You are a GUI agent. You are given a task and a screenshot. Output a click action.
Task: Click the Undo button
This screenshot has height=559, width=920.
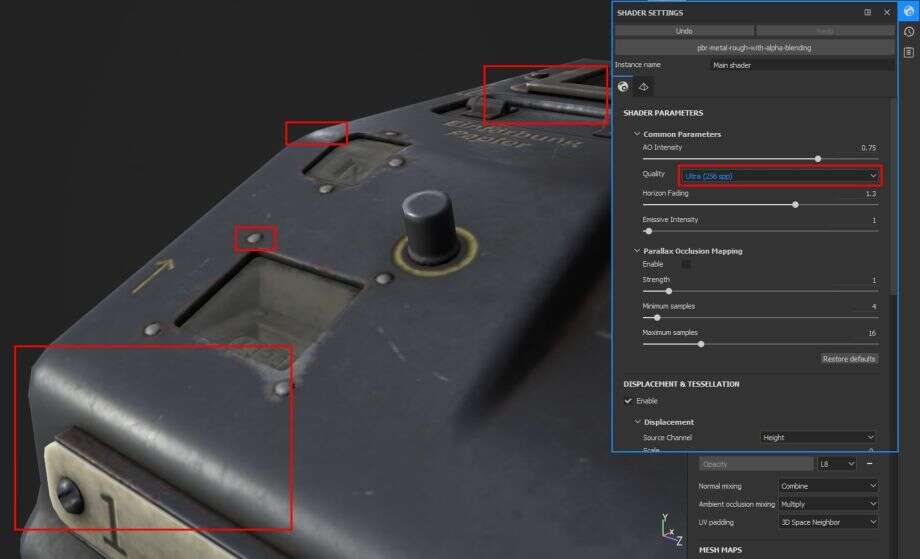[684, 32]
